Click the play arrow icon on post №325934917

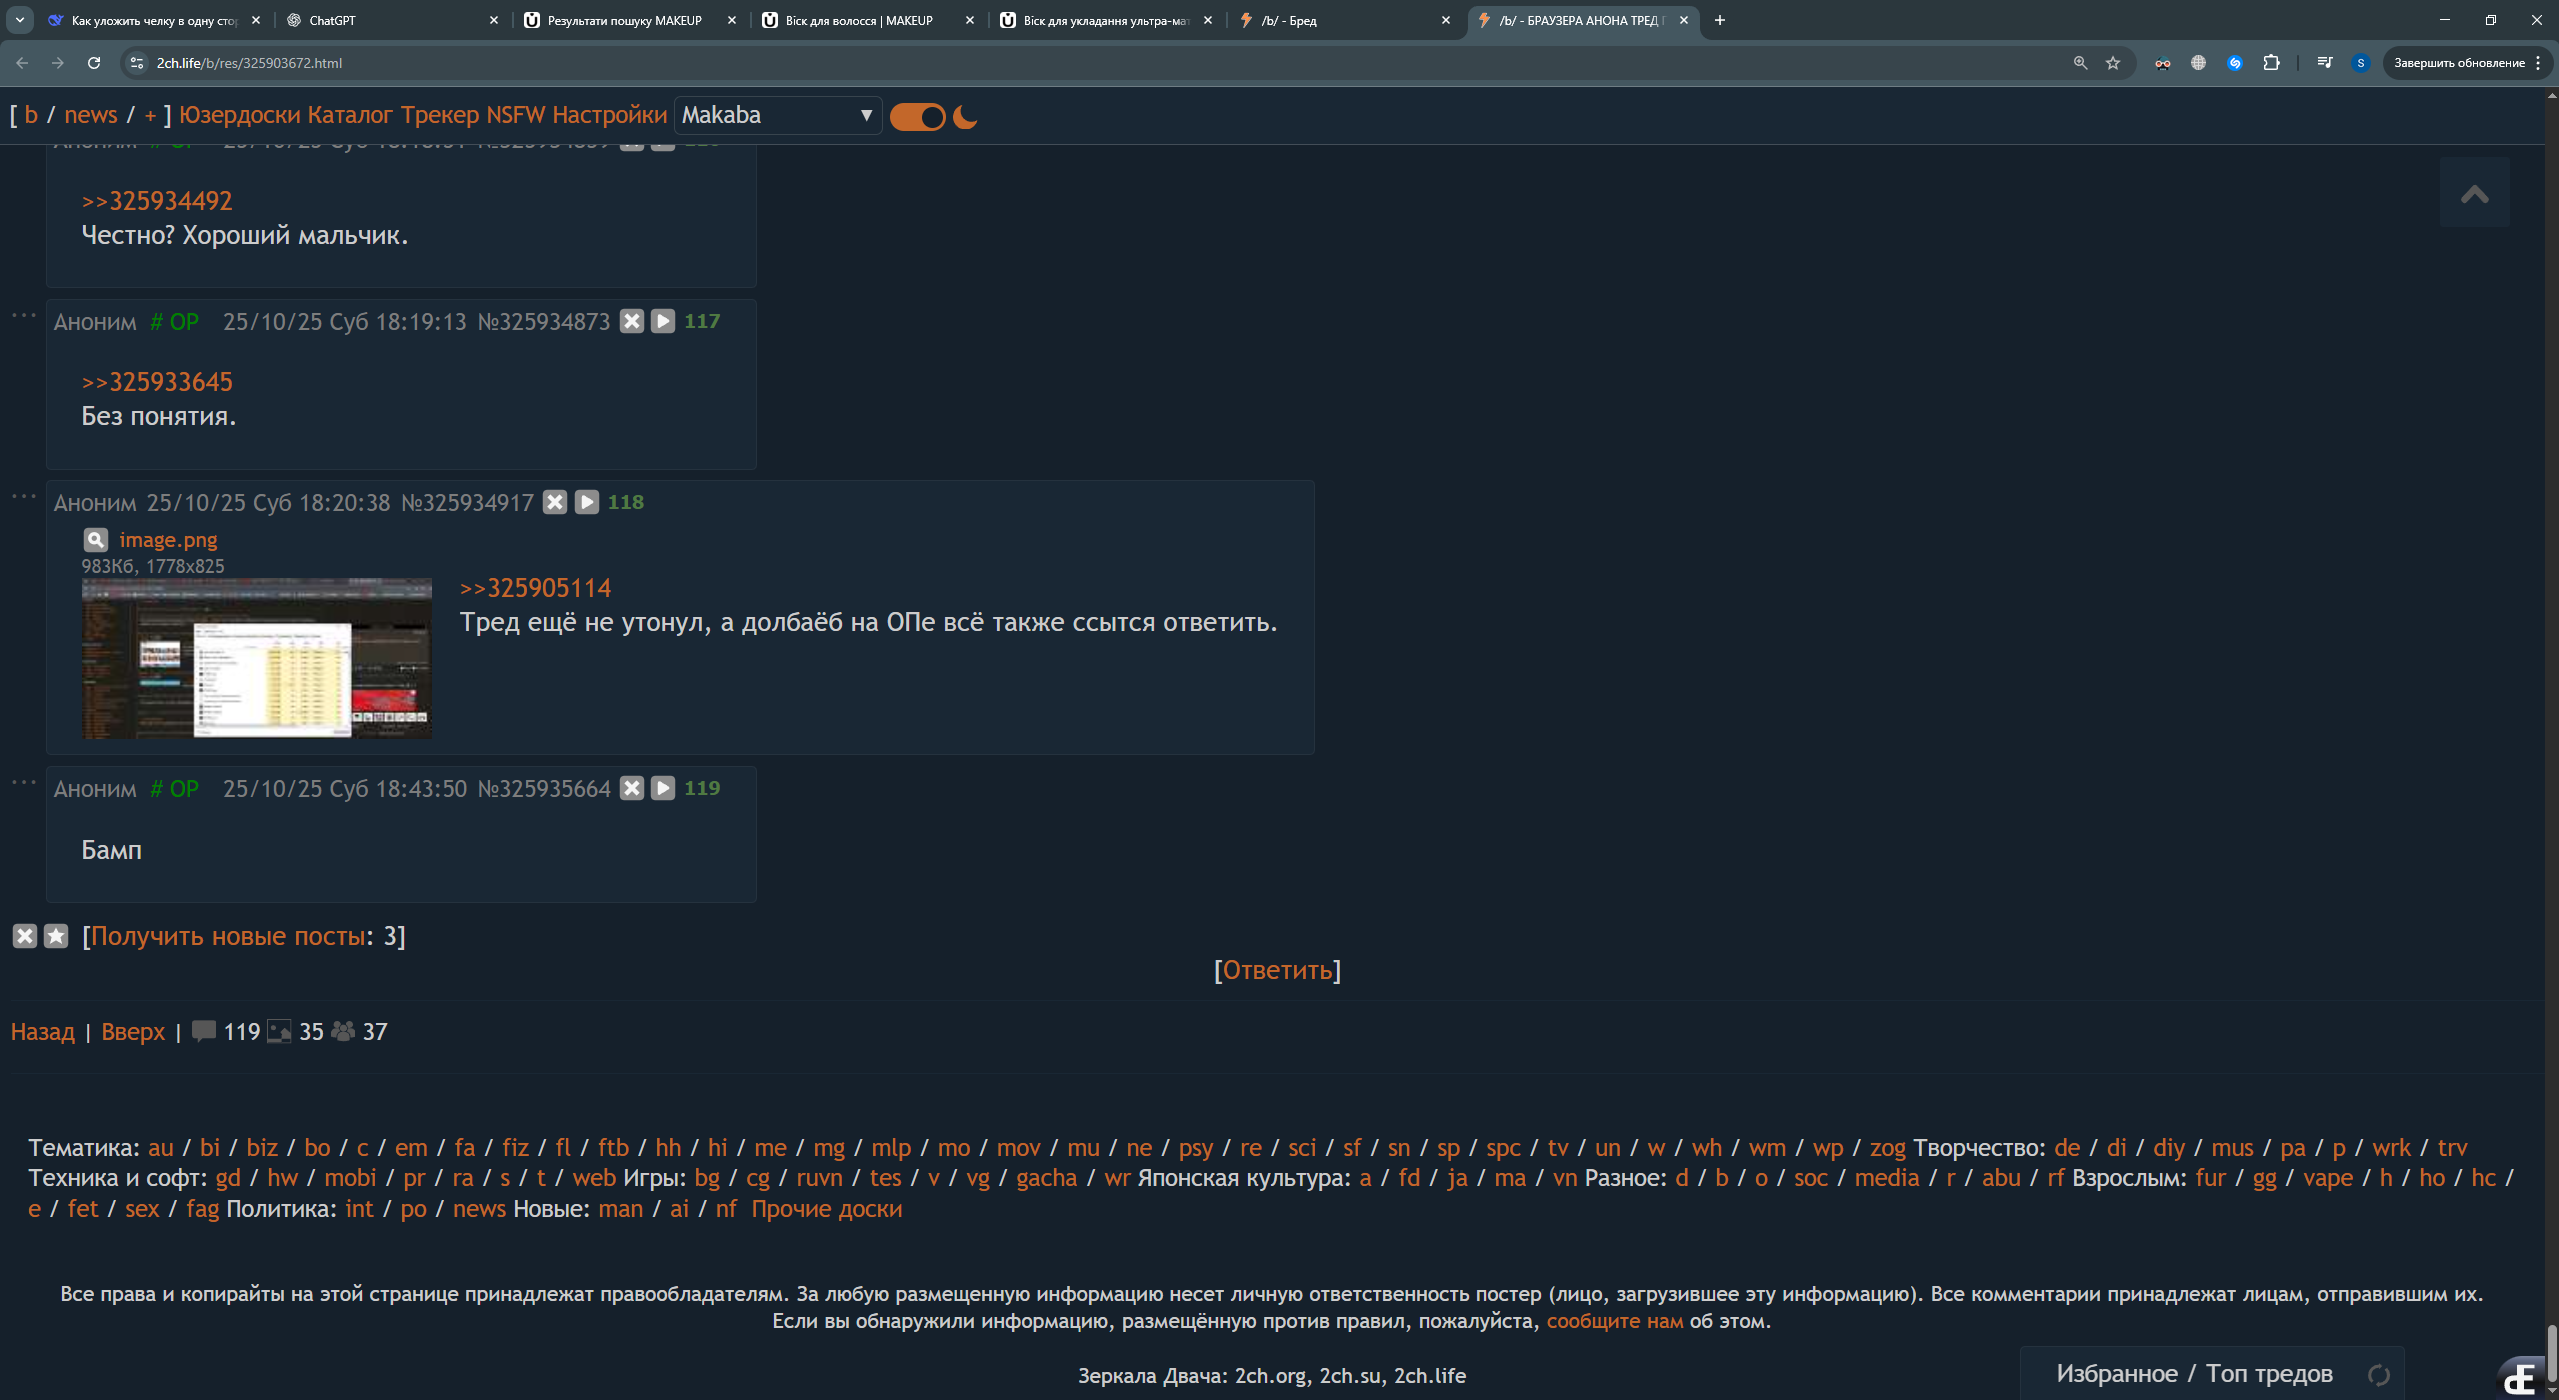[587, 502]
